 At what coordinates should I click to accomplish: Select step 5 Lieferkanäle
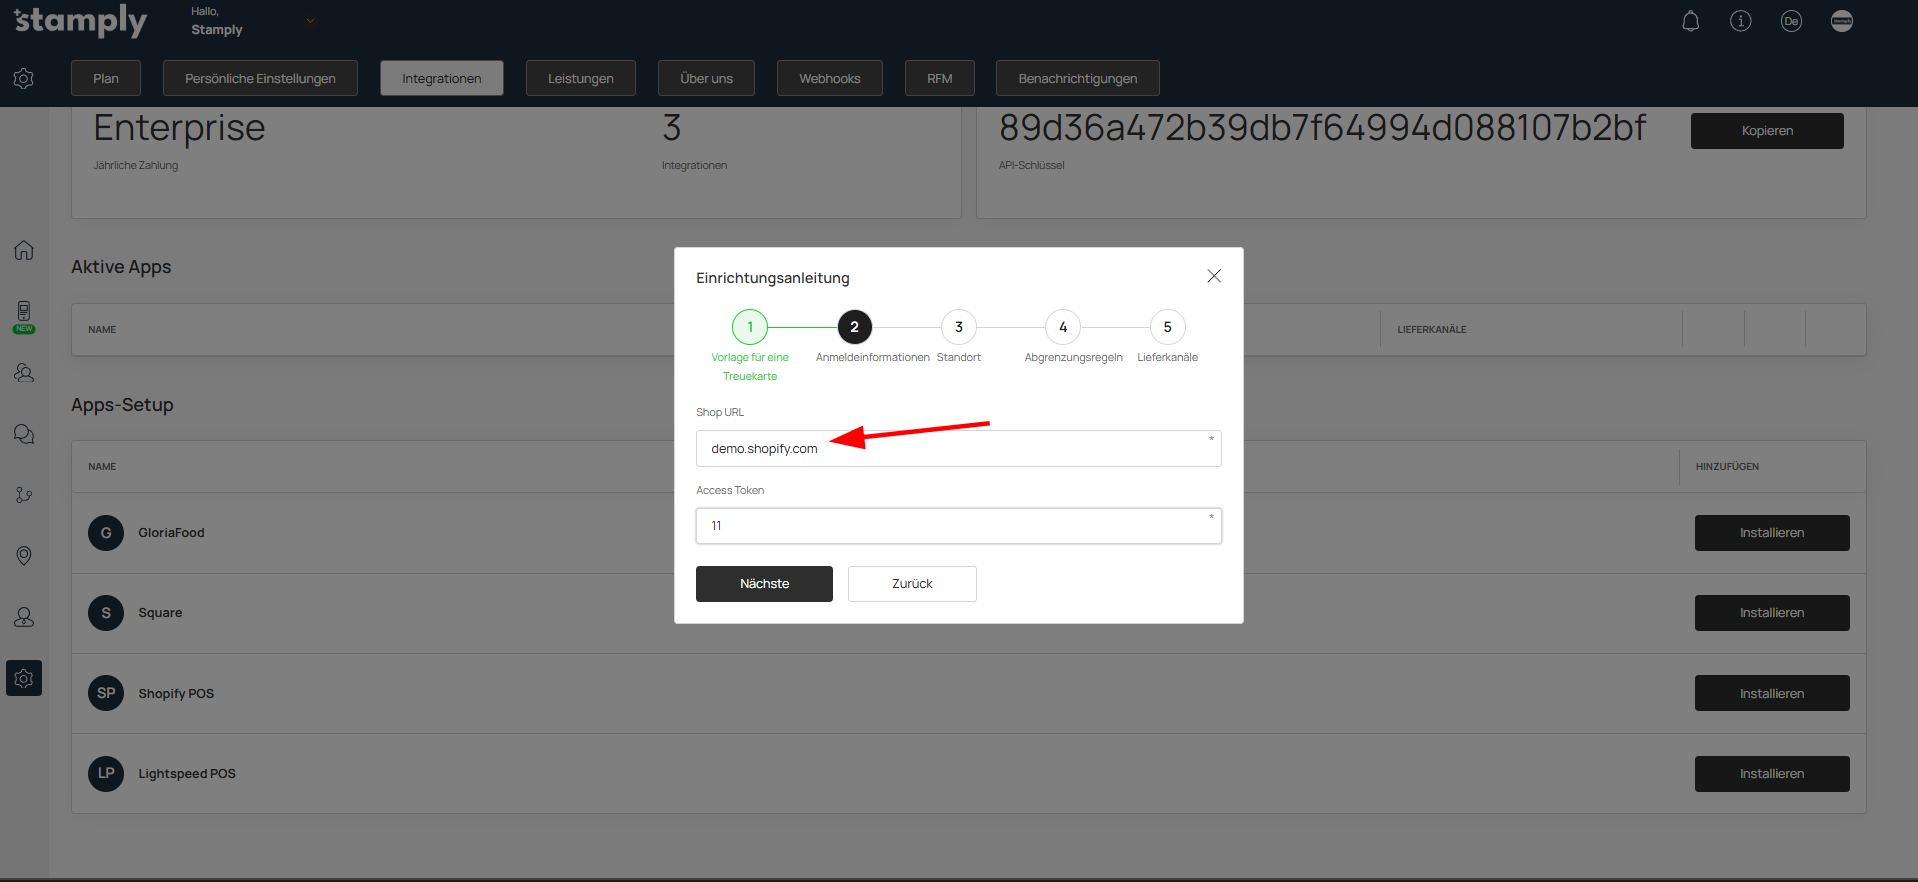pyautogui.click(x=1167, y=327)
